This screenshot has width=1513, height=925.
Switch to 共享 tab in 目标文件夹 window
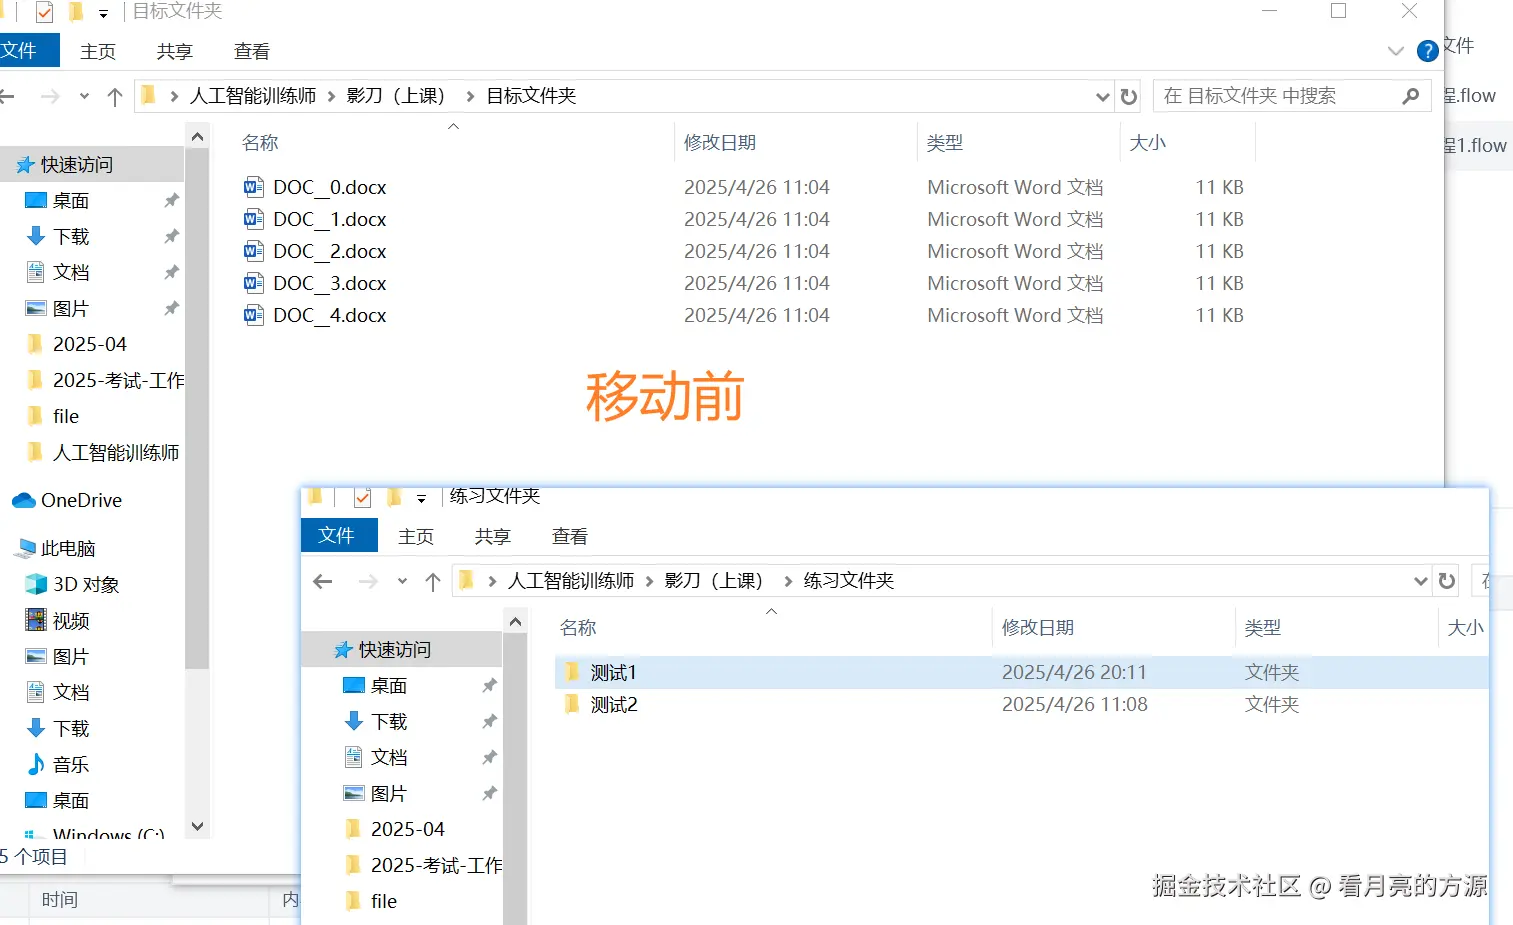175,51
